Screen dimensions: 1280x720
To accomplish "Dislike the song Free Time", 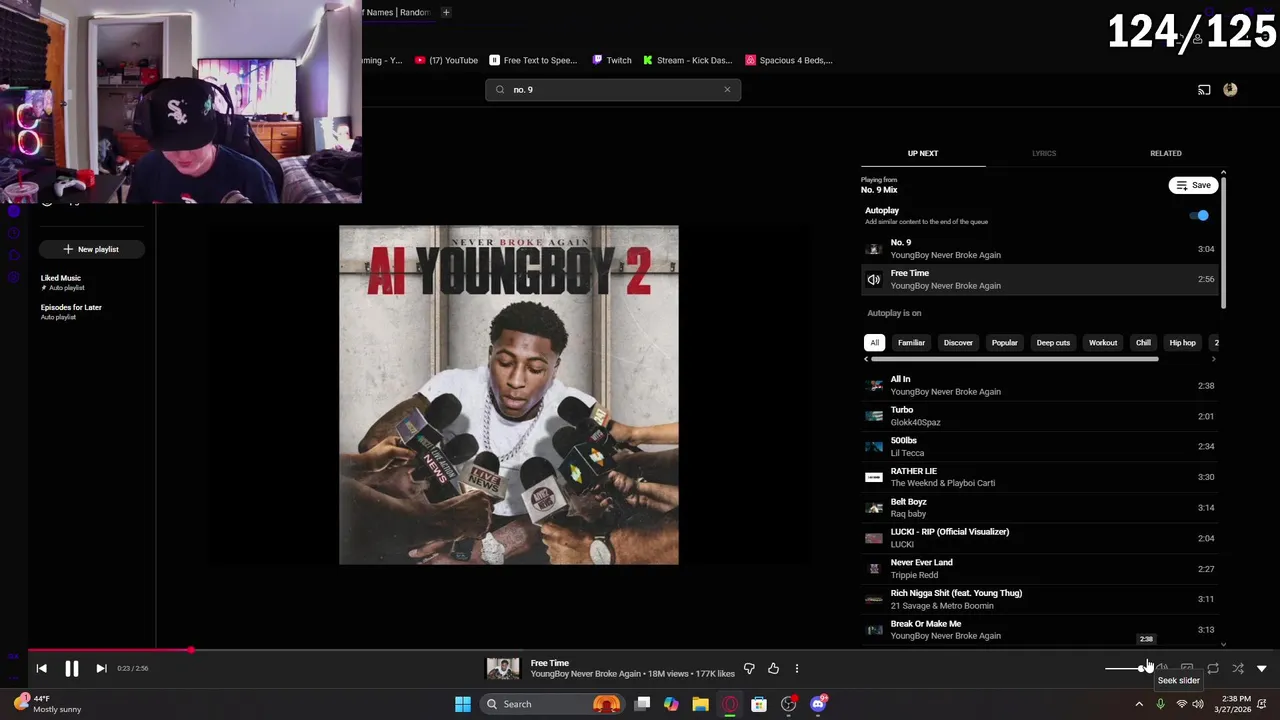I will pos(749,669).
